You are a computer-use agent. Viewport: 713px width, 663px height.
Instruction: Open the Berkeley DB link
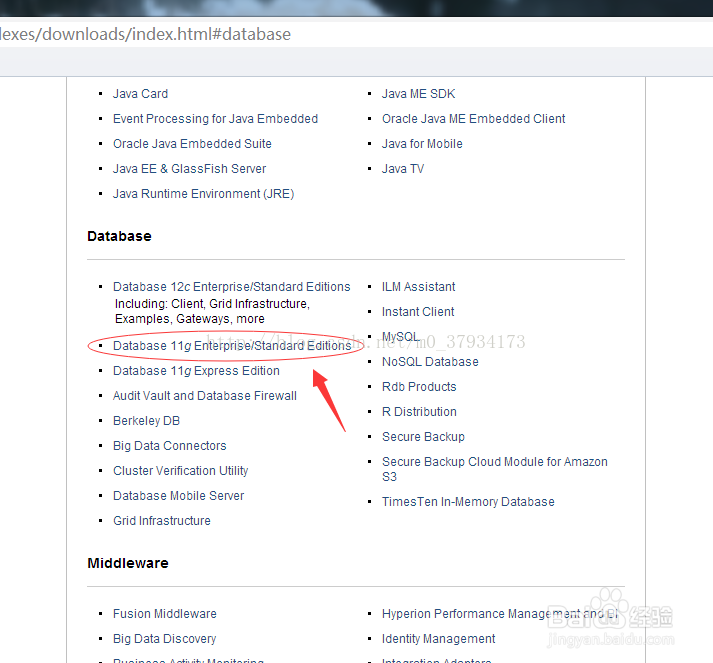146,421
